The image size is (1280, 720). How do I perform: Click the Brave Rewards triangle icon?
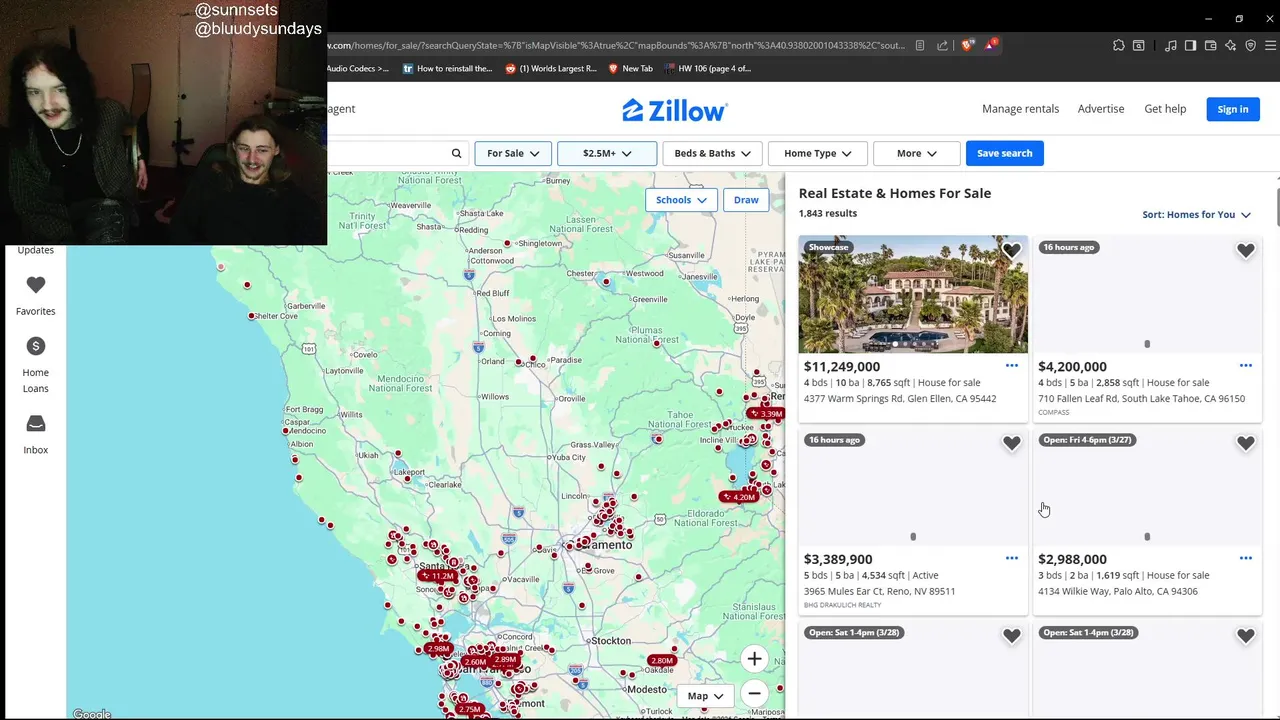990,45
